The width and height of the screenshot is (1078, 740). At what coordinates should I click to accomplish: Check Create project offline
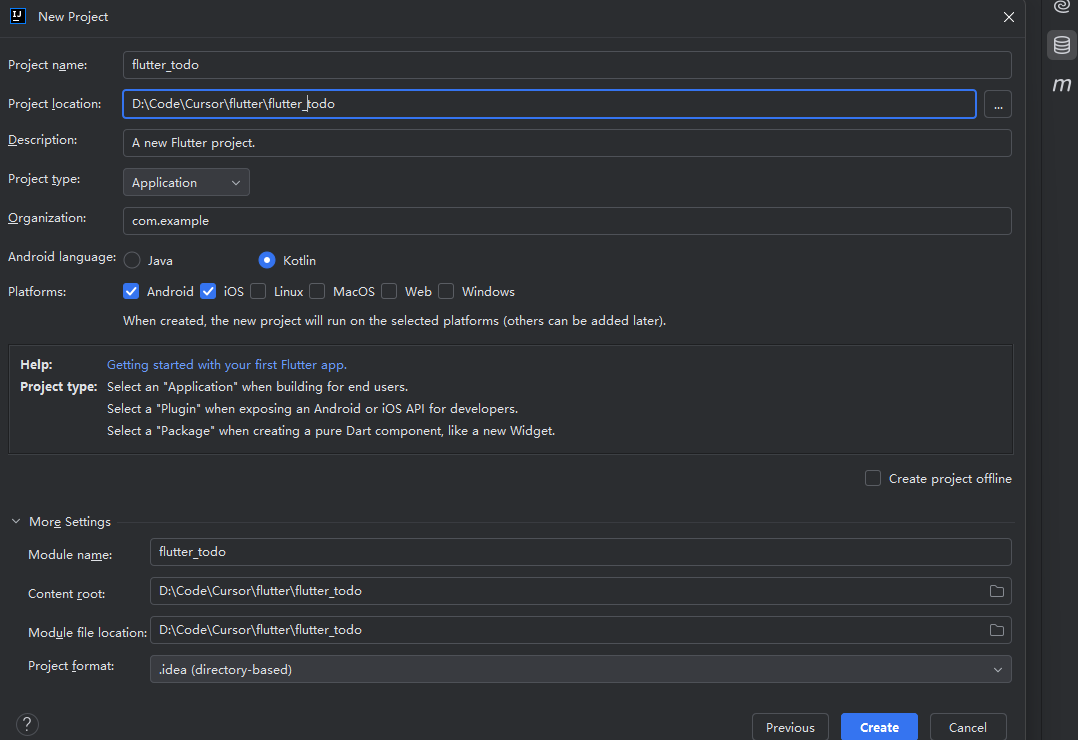(x=872, y=479)
